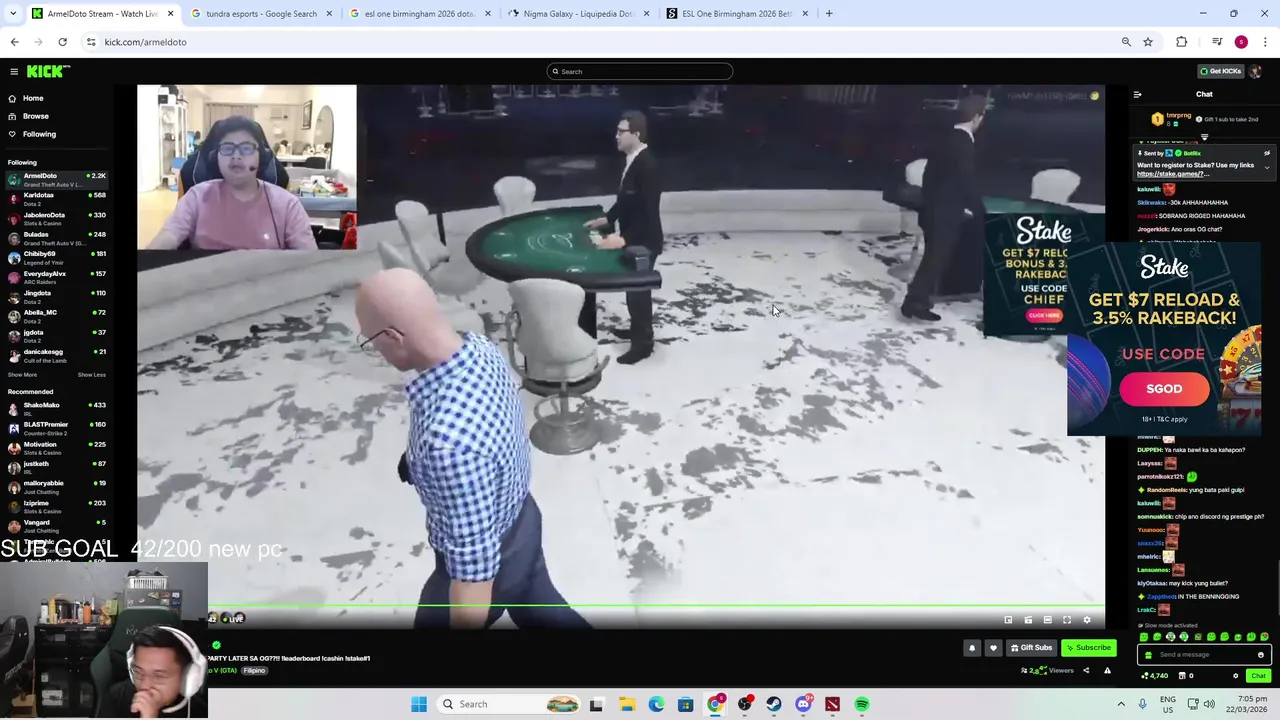
Task: Toggle notification bell for ArmelDoto
Action: [x=972, y=648]
